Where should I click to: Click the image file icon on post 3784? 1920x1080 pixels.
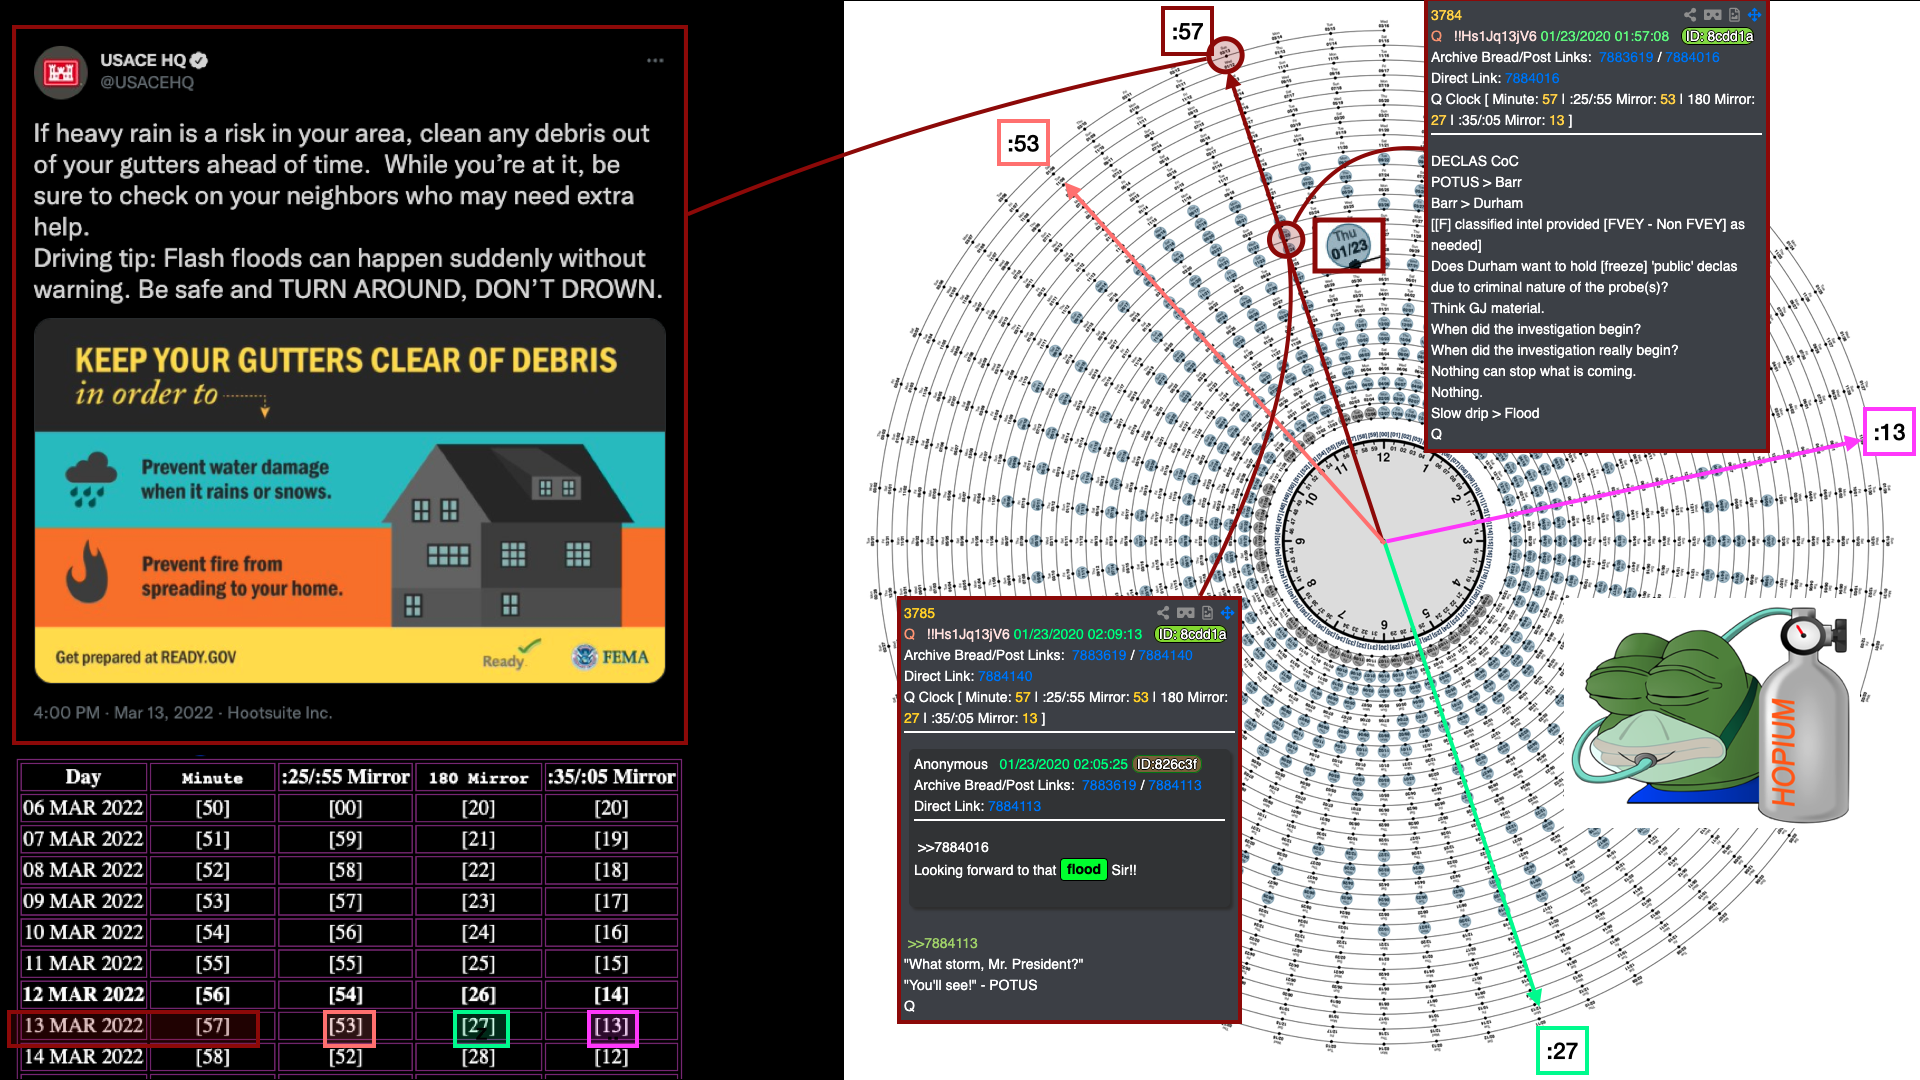coord(1734,15)
